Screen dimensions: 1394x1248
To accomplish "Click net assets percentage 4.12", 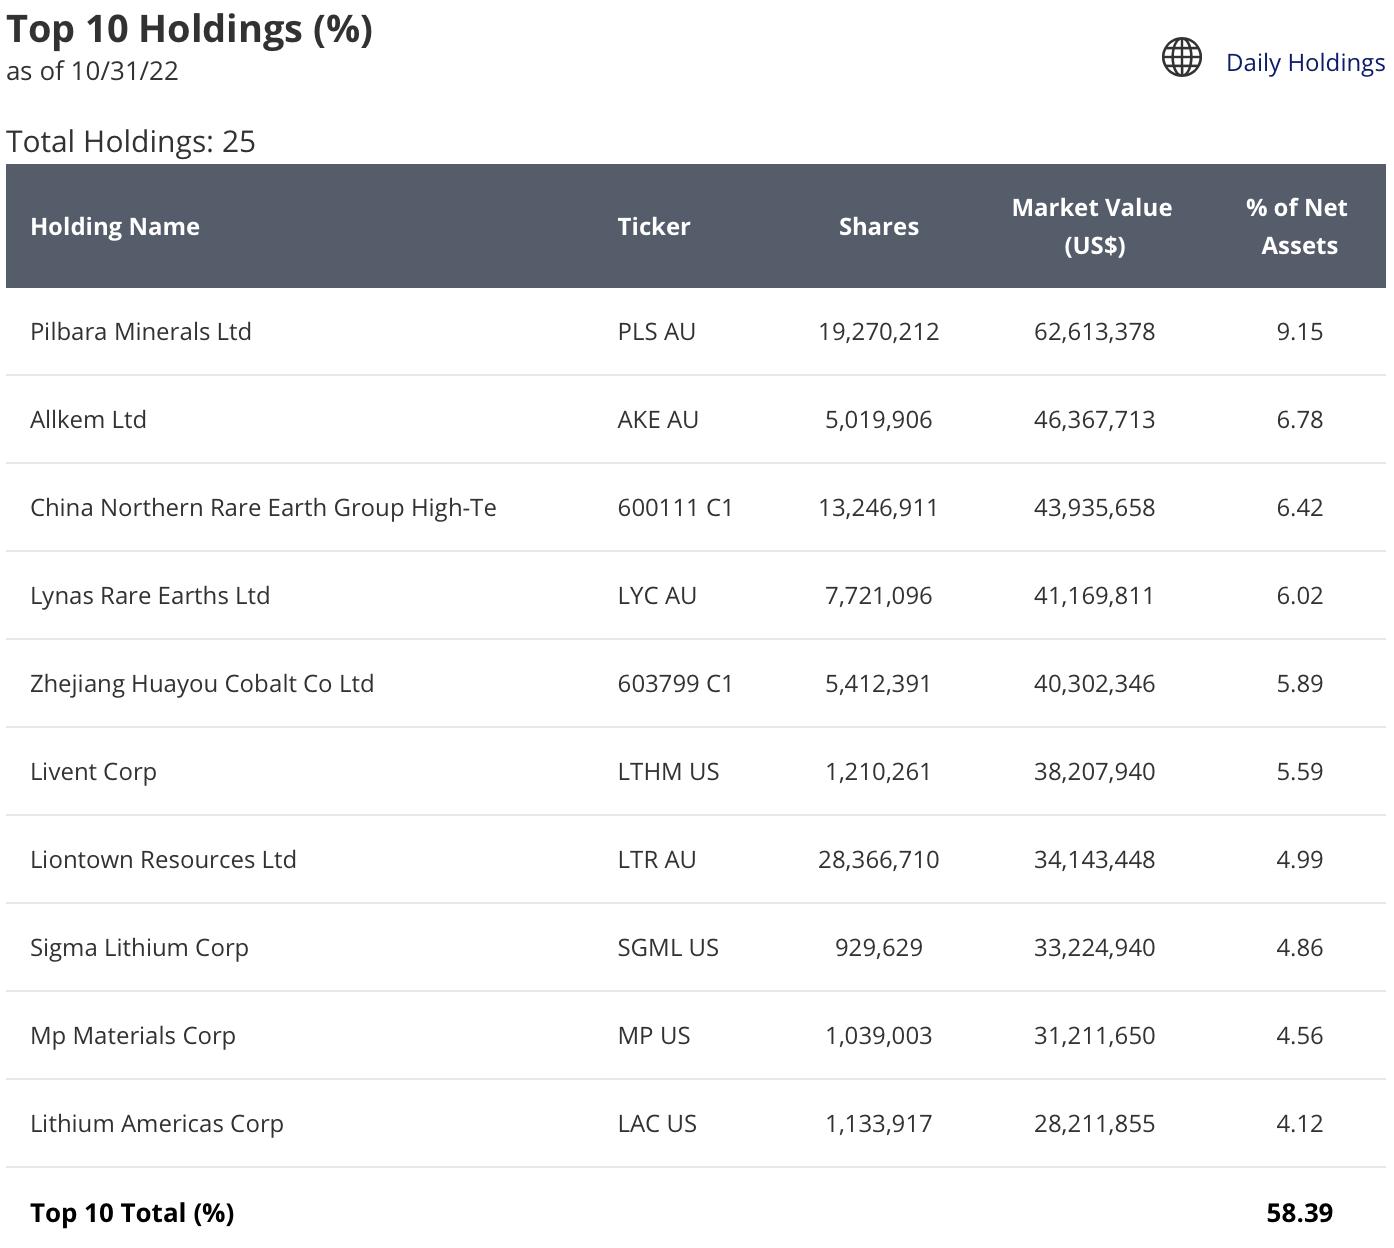I will (1299, 1123).
